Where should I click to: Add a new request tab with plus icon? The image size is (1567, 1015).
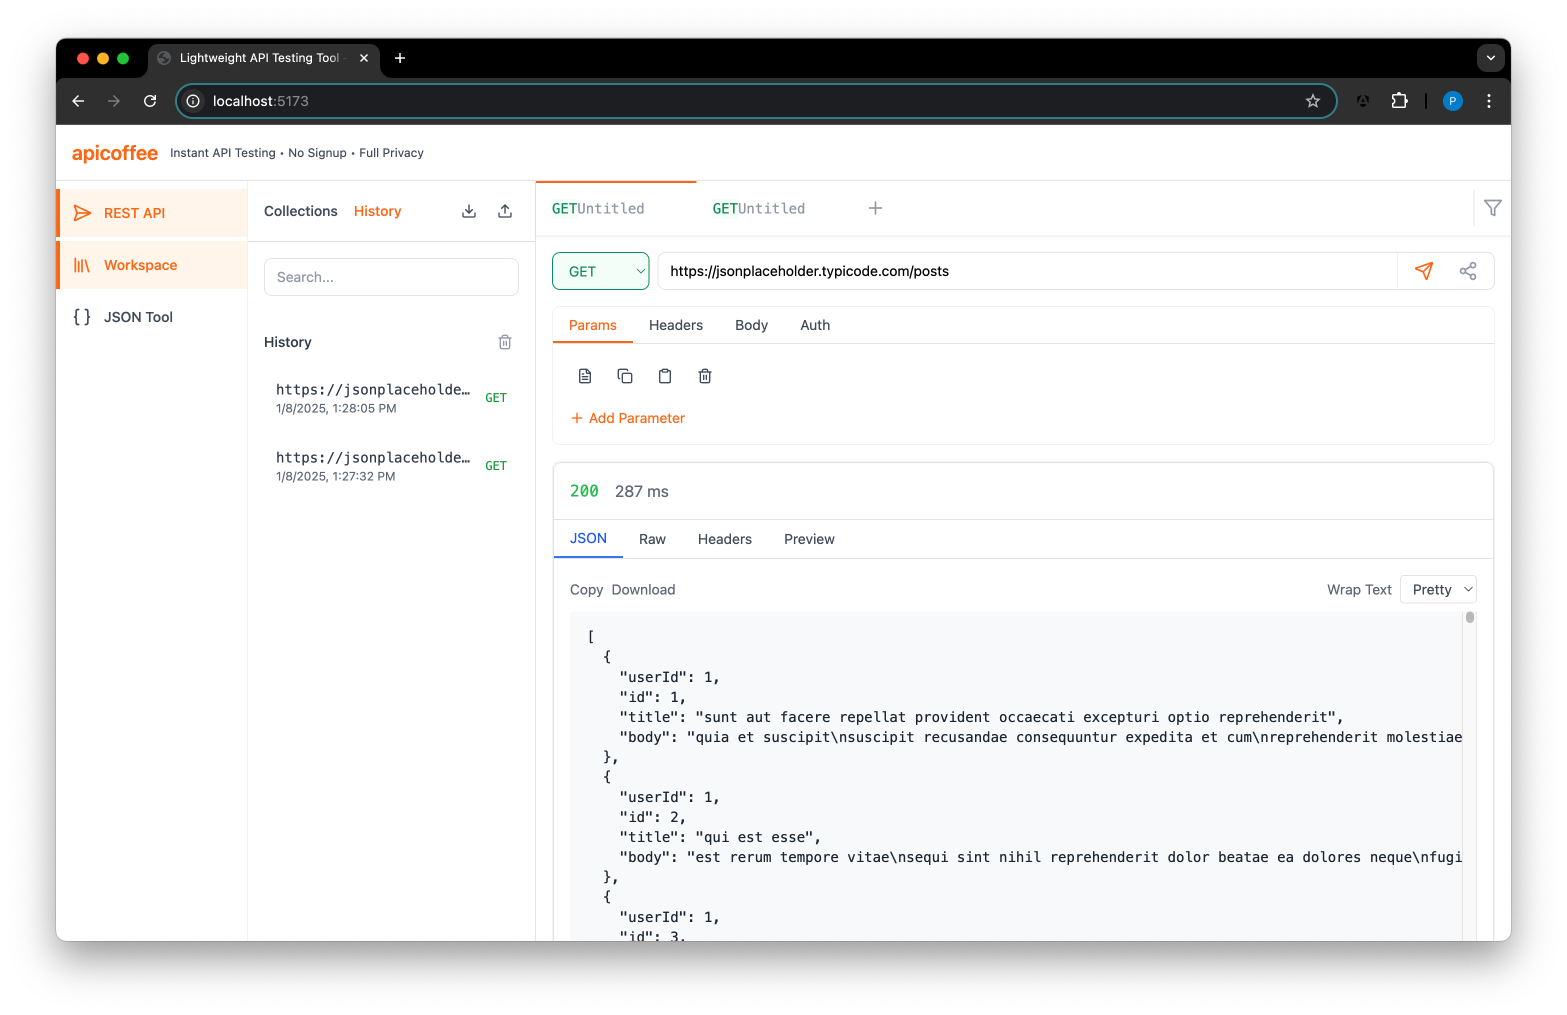point(875,208)
